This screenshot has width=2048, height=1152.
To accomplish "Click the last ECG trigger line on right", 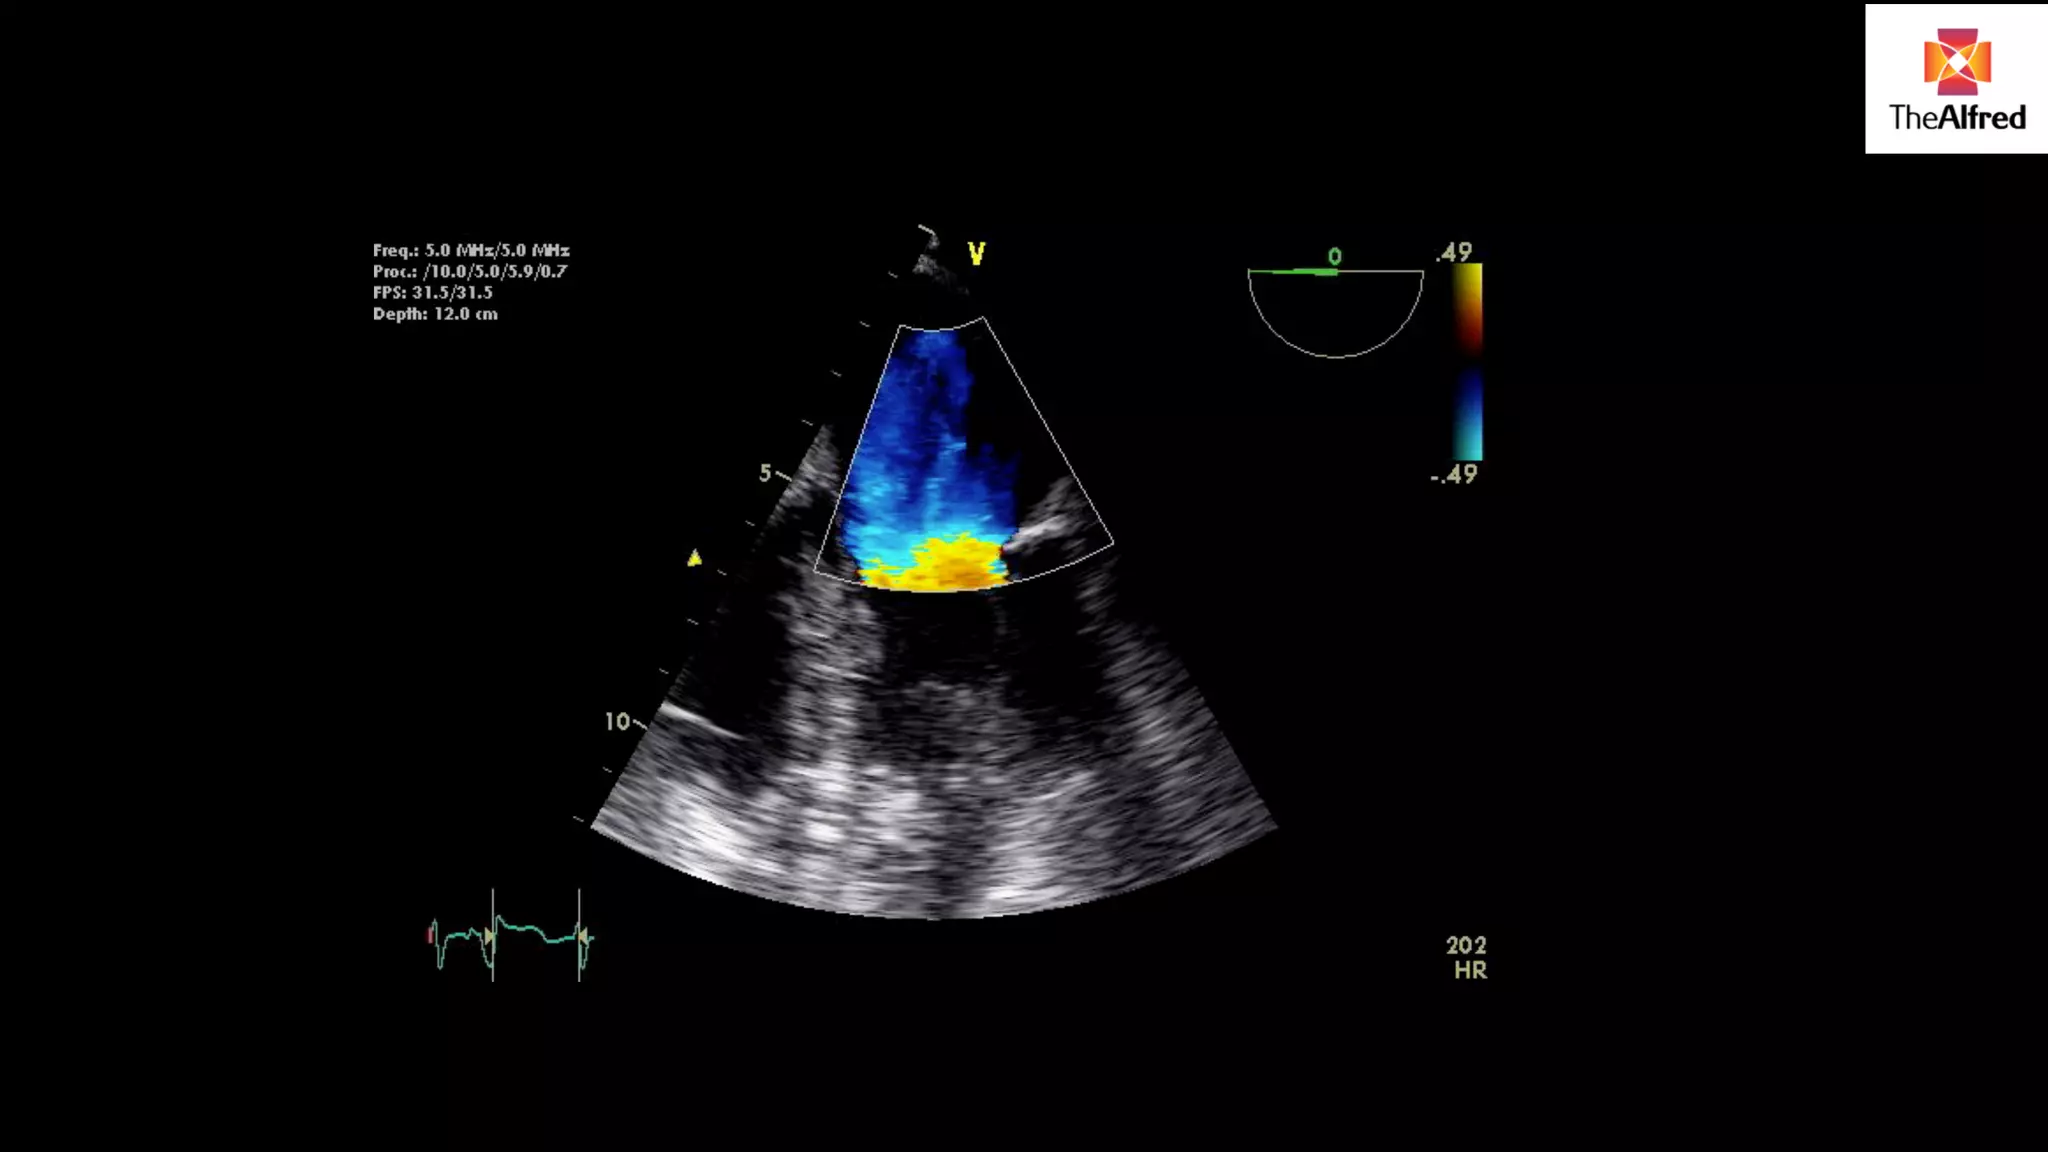I will [x=579, y=935].
